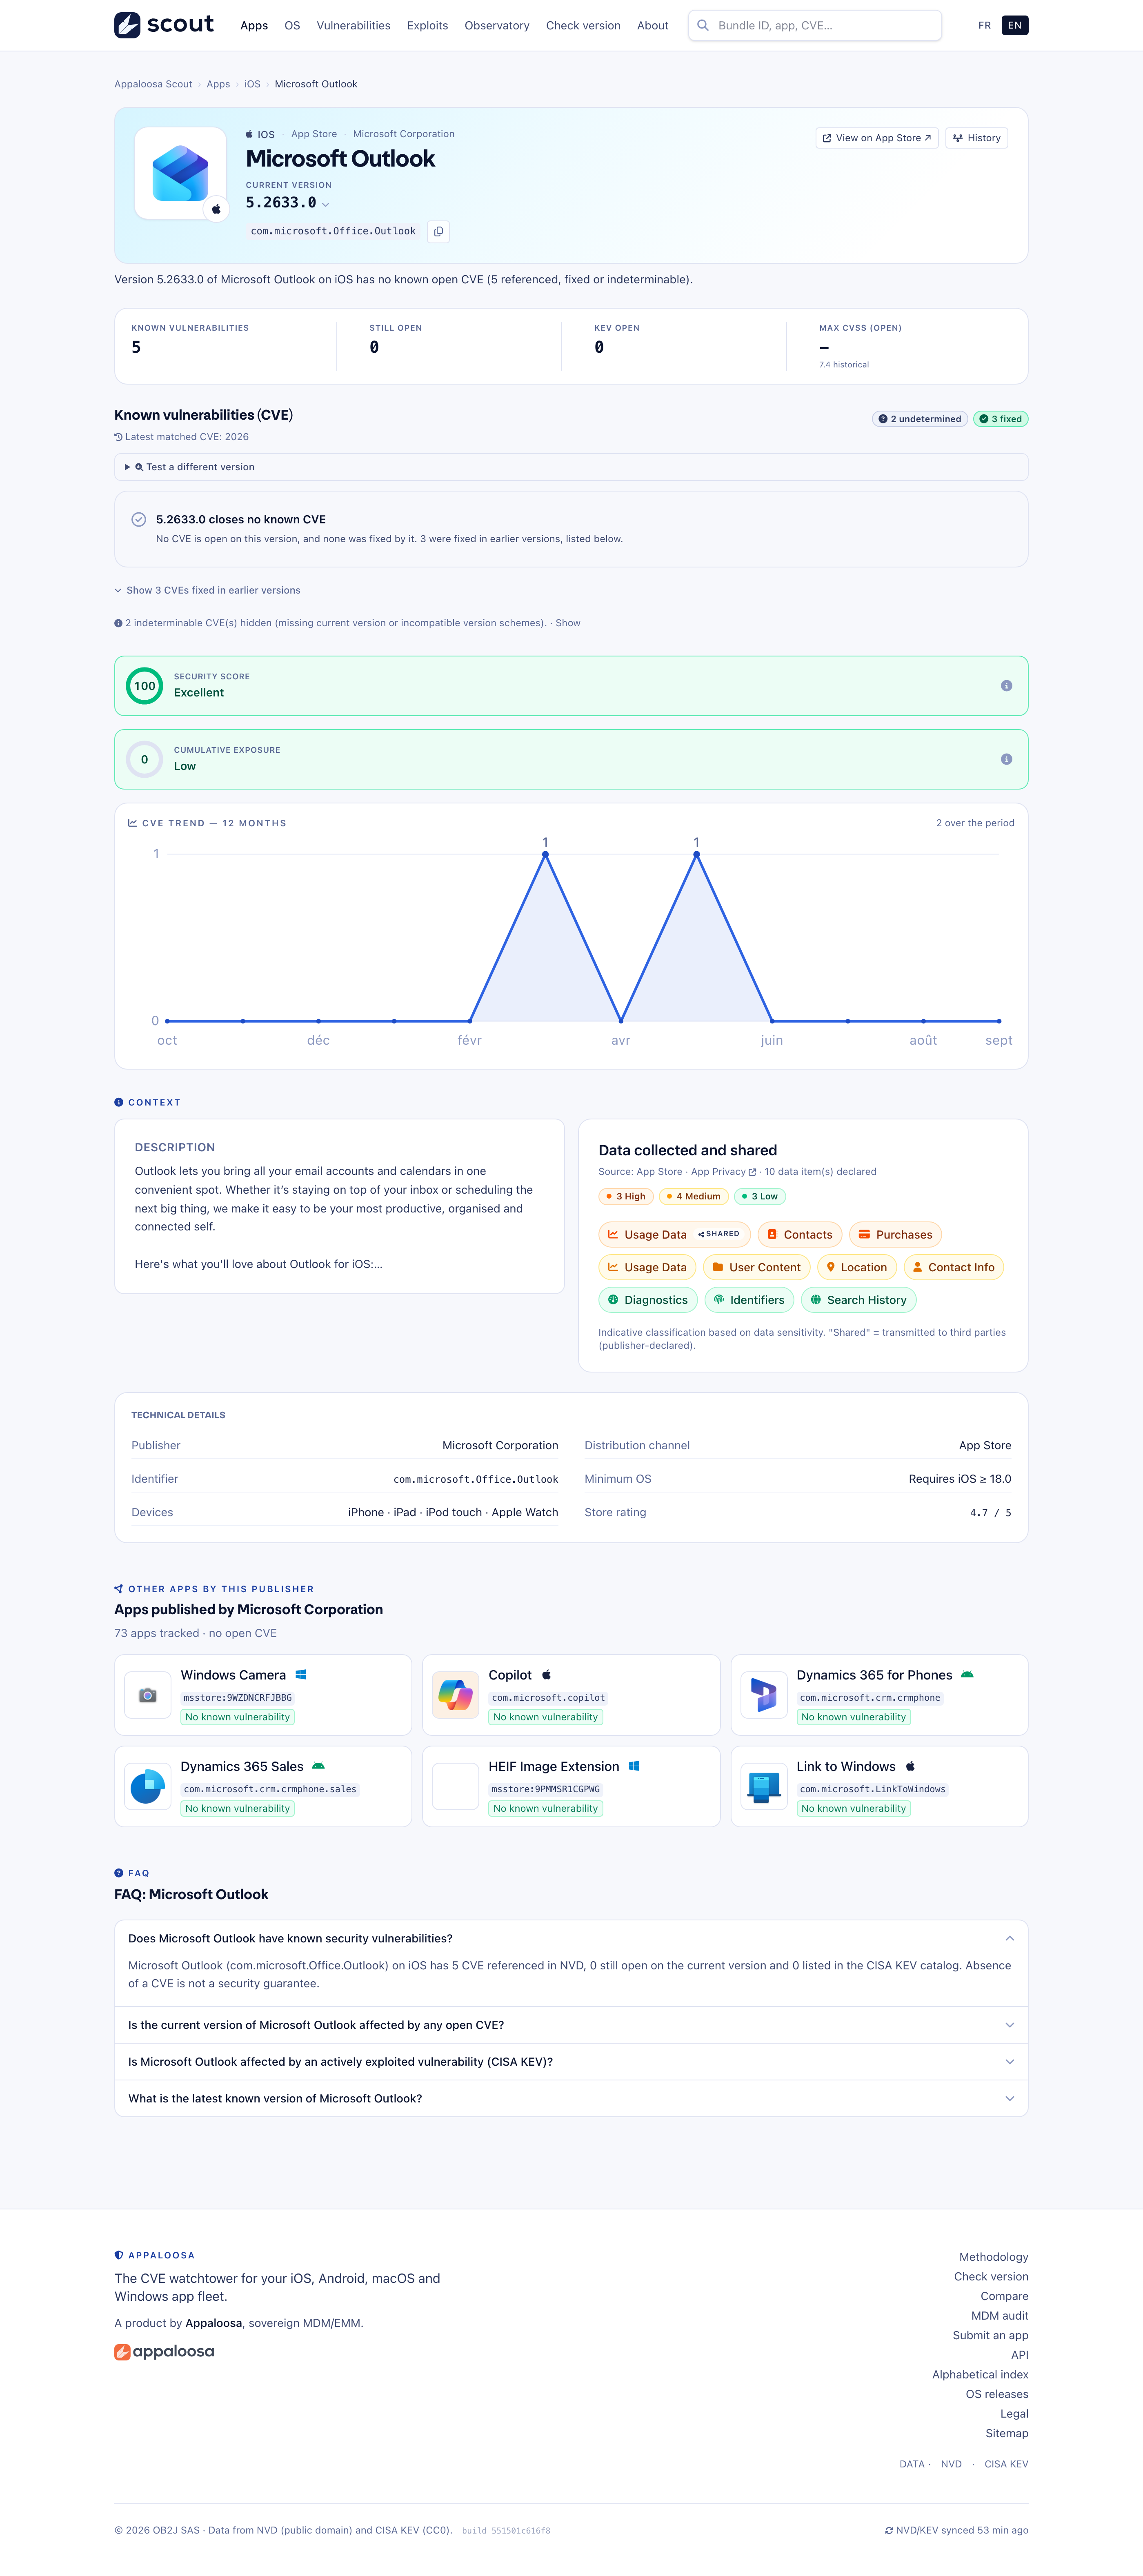Switch language to EN
Viewport: 1143px width, 2576px height.
point(1015,25)
